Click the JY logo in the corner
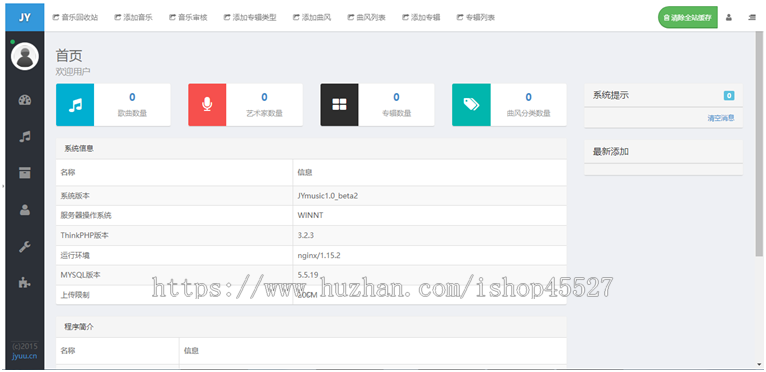The image size is (766, 372). [24, 18]
